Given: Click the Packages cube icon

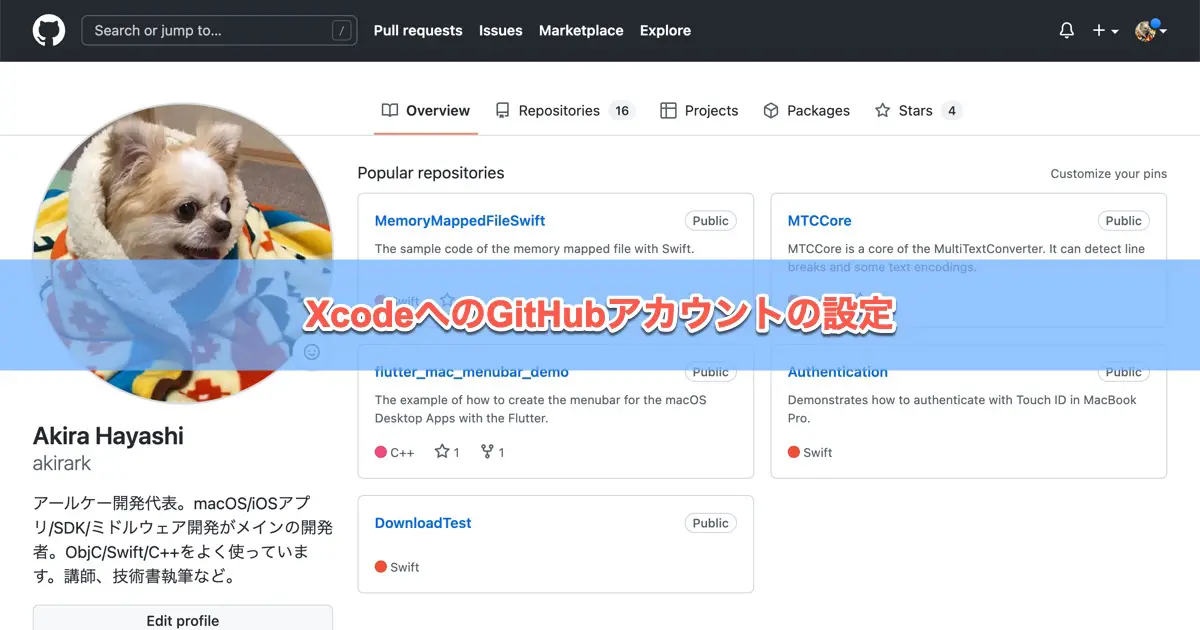Looking at the screenshot, I should point(771,111).
